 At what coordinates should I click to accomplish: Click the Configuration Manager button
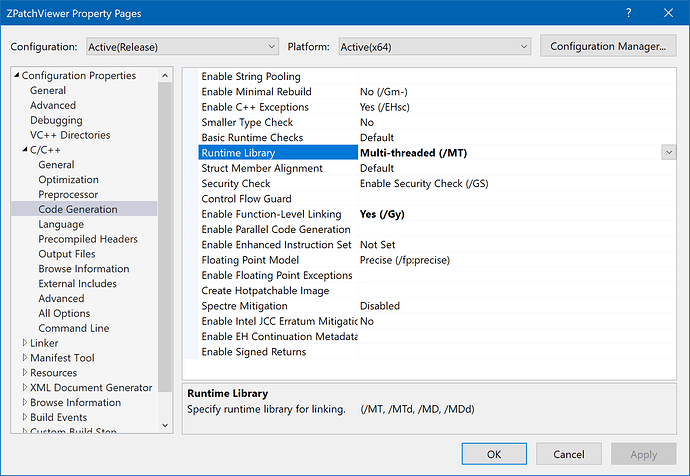[x=608, y=46]
